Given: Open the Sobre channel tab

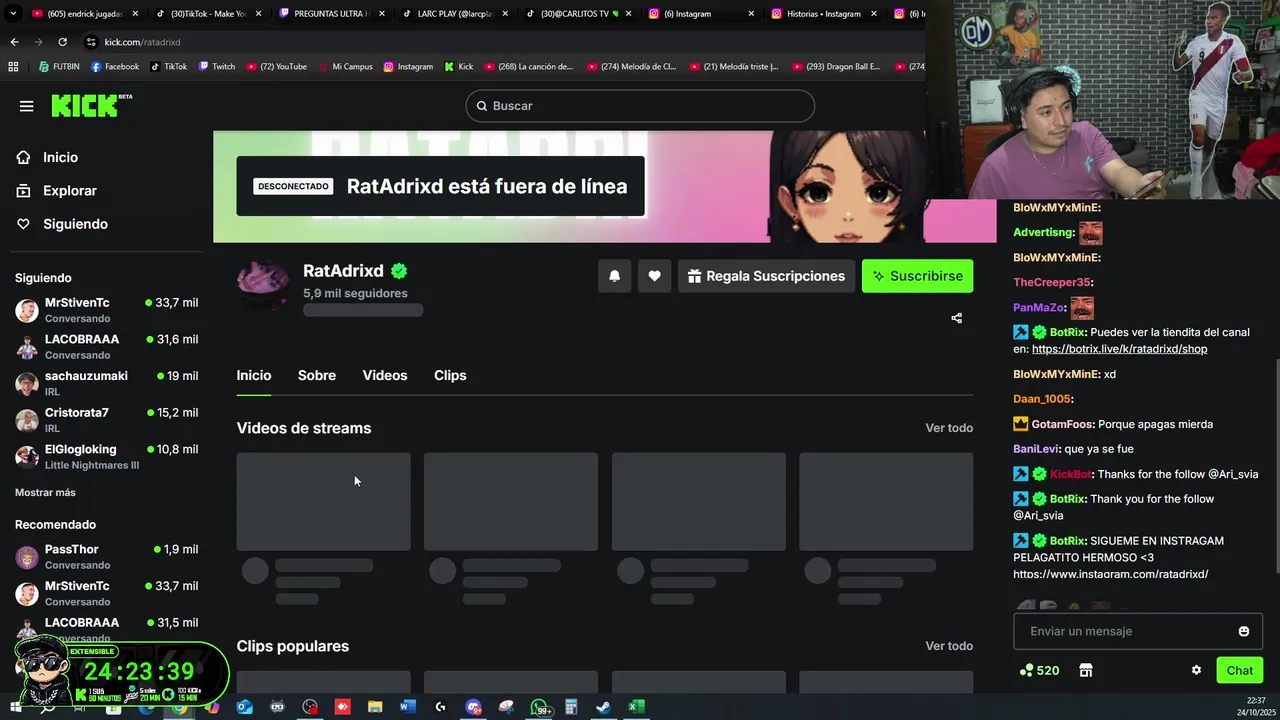Looking at the screenshot, I should point(317,375).
